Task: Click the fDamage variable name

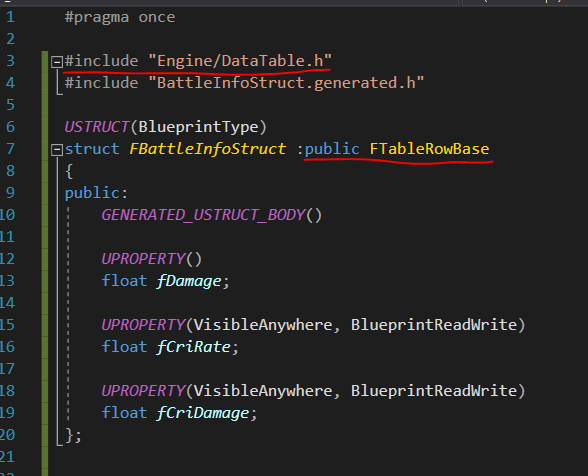Action: click(x=189, y=281)
